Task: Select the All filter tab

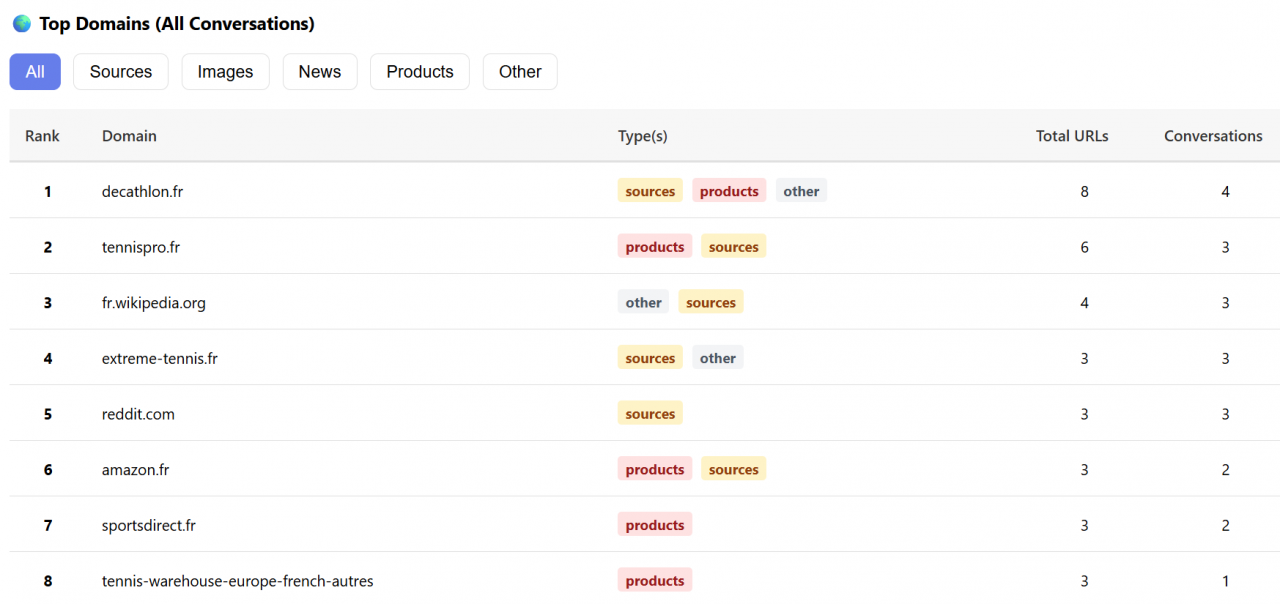Action: [35, 72]
